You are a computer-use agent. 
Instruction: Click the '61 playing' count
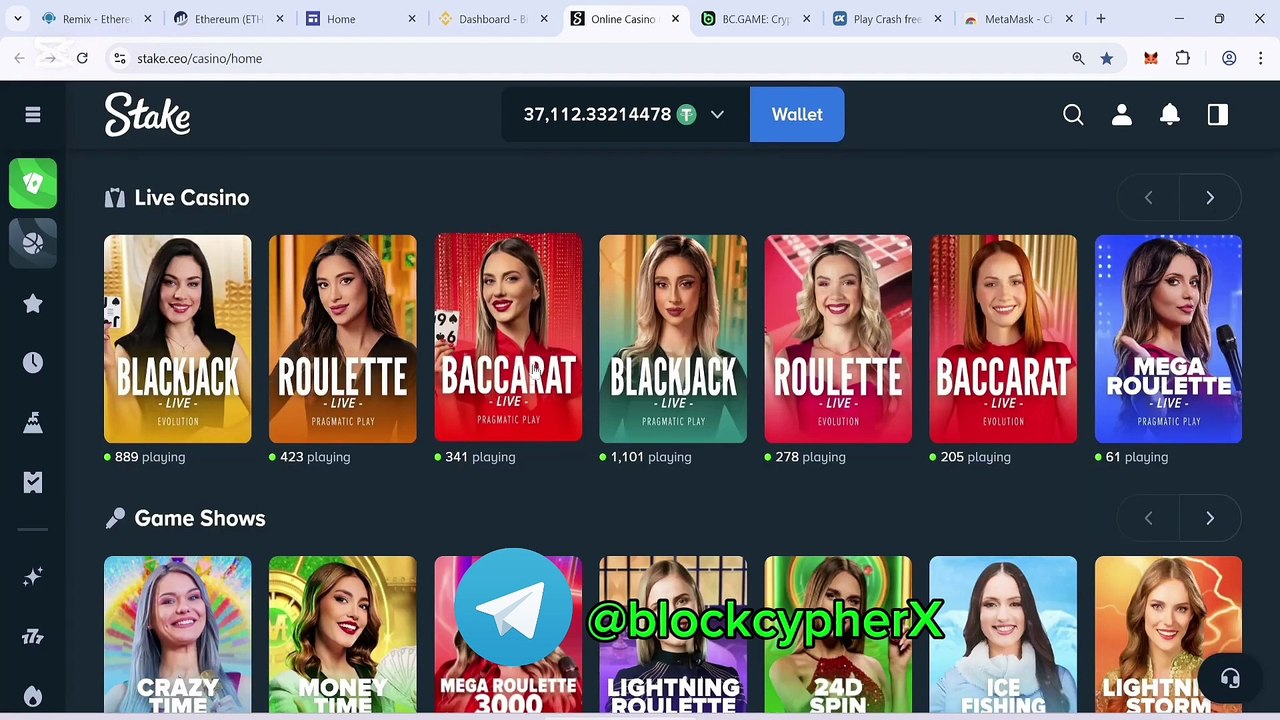coord(1137,457)
